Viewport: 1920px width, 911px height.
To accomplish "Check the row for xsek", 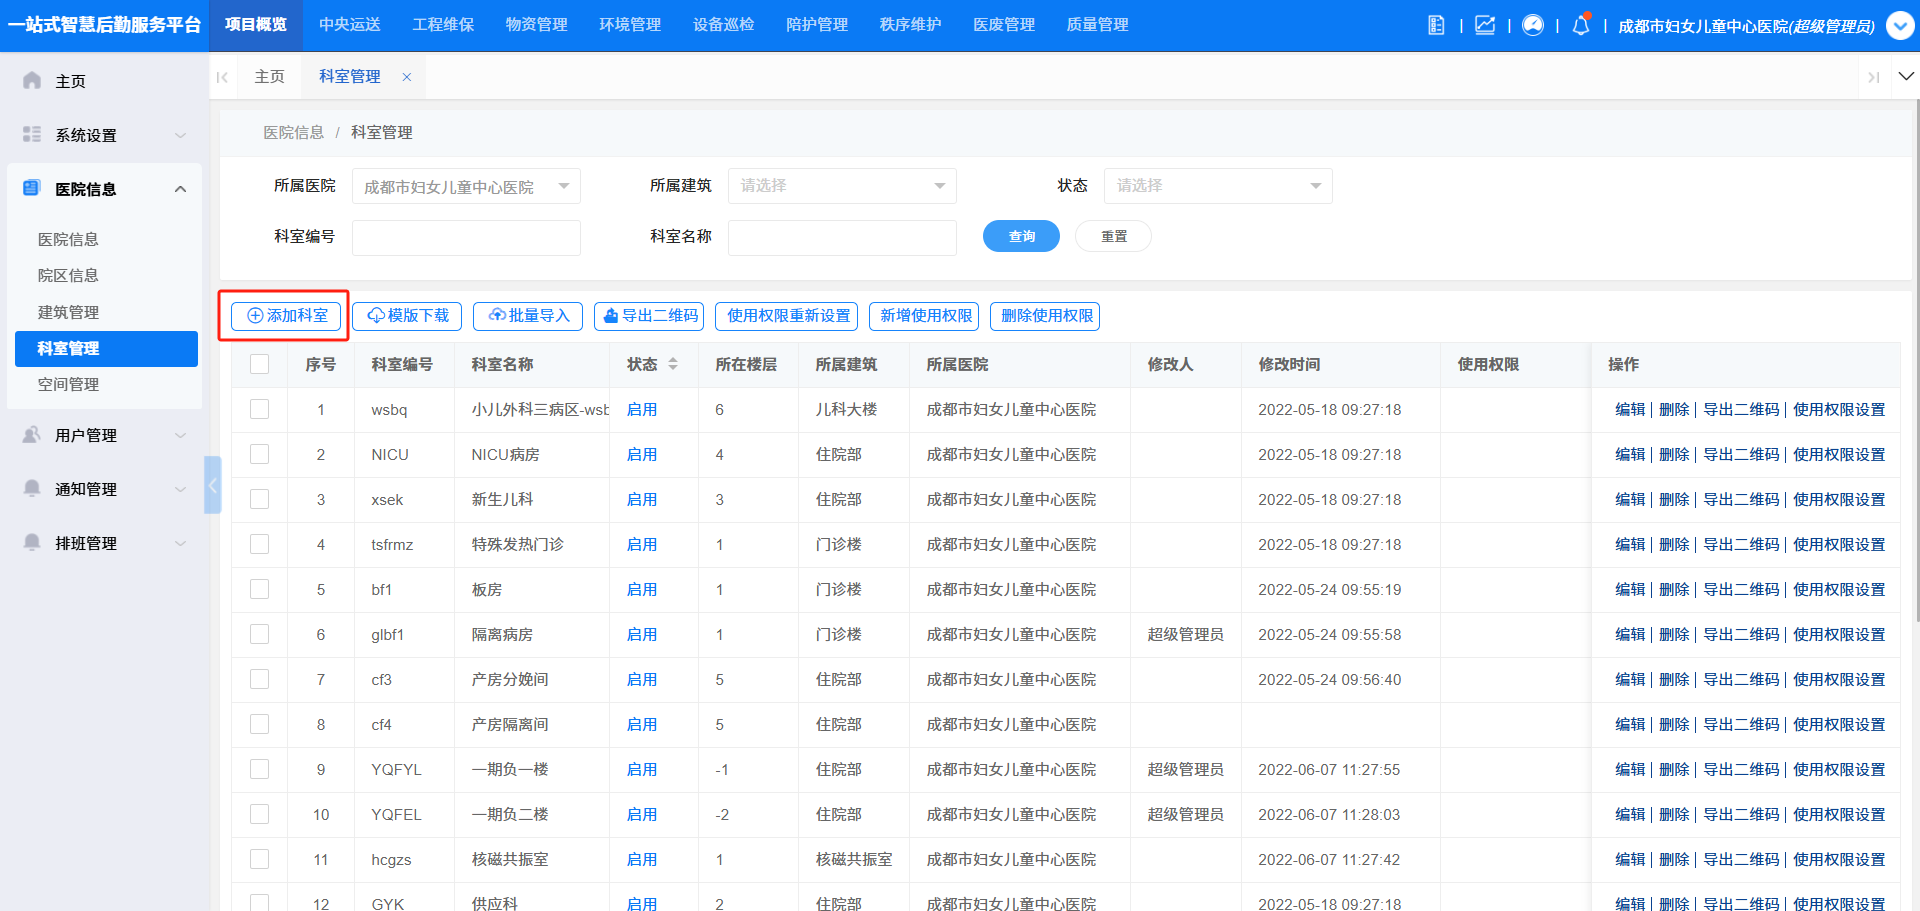I will pos(260,499).
